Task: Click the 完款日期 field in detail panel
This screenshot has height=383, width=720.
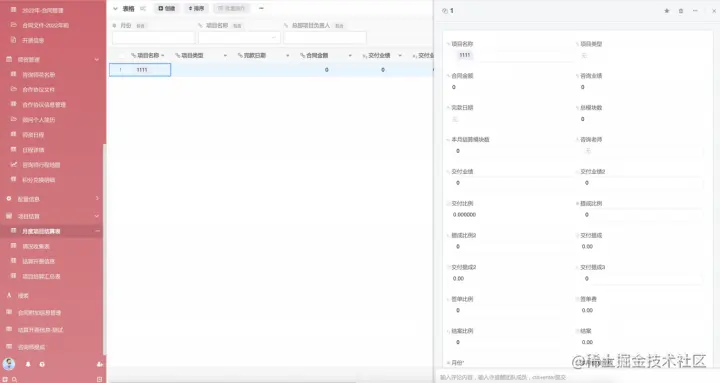Action: (510, 119)
